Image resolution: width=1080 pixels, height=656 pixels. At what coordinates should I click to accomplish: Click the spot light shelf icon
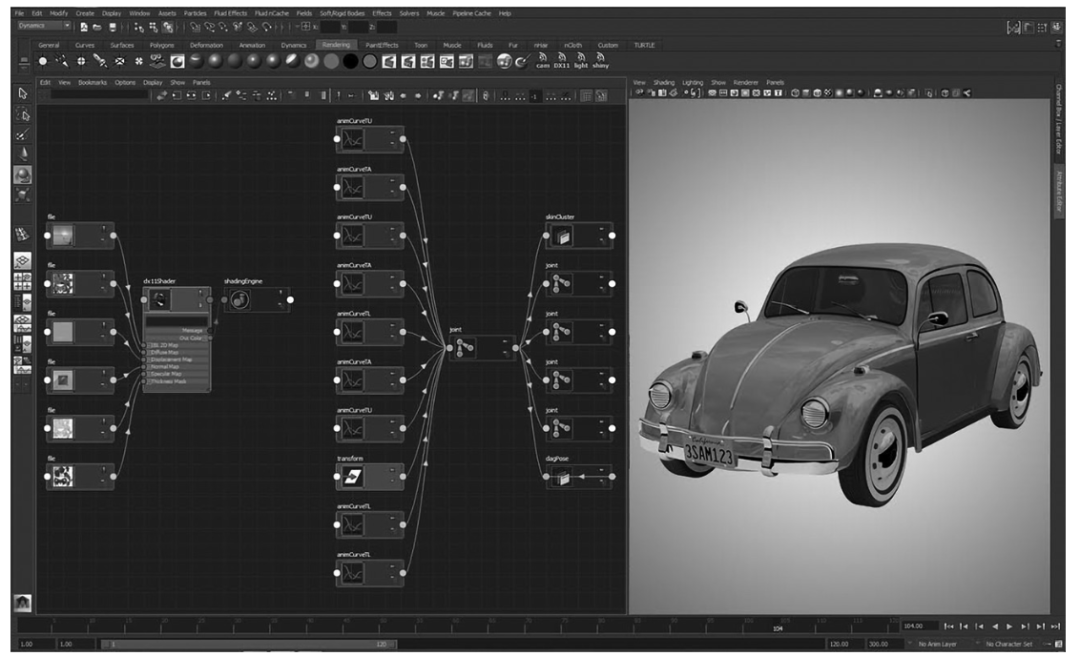tap(101, 61)
